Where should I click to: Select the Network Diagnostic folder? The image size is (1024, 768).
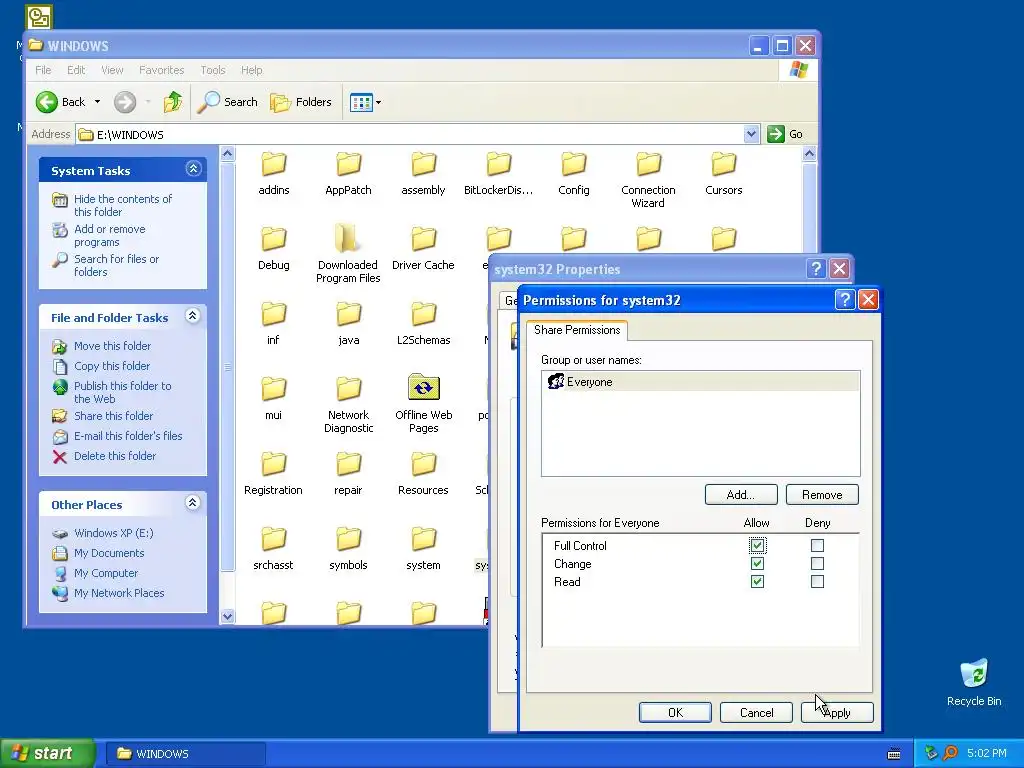348,405
